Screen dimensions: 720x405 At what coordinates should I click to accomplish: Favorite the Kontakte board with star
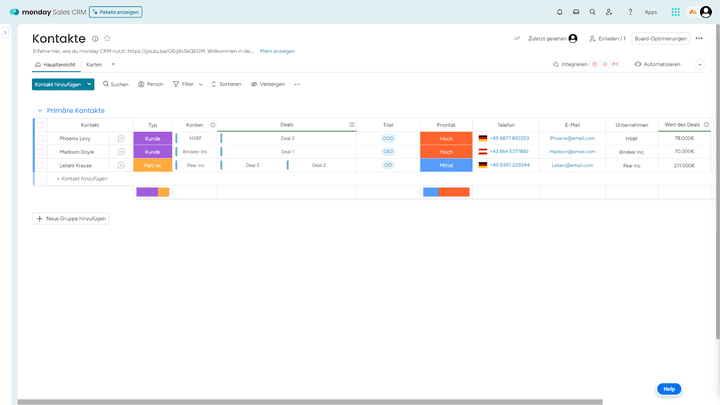[x=107, y=38]
